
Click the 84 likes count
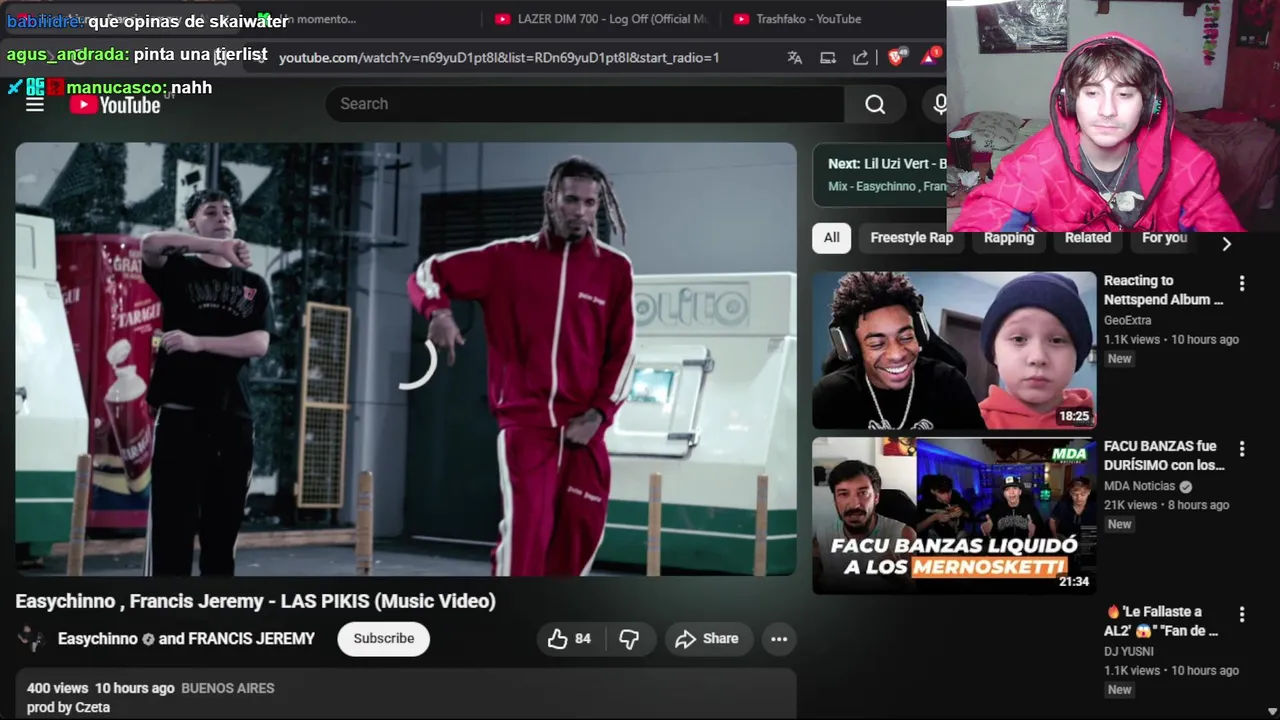[583, 639]
